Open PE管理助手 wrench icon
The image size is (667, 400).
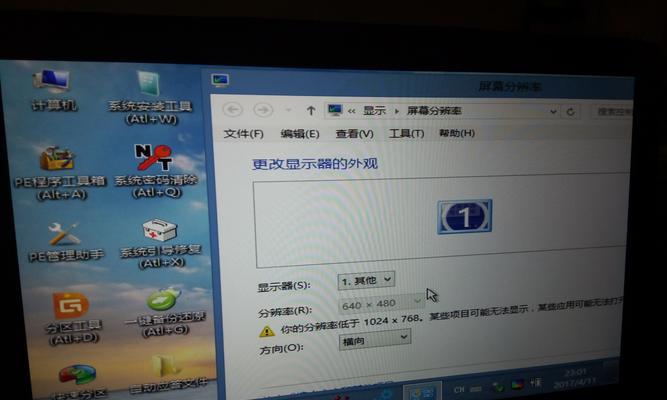tap(65, 242)
